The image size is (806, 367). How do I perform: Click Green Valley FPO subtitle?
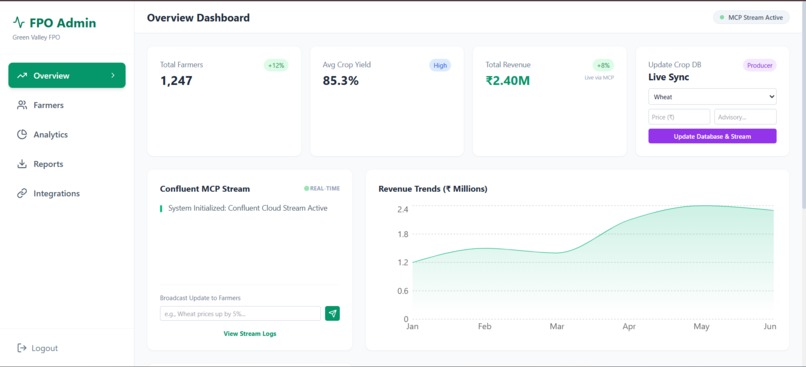[x=36, y=38]
